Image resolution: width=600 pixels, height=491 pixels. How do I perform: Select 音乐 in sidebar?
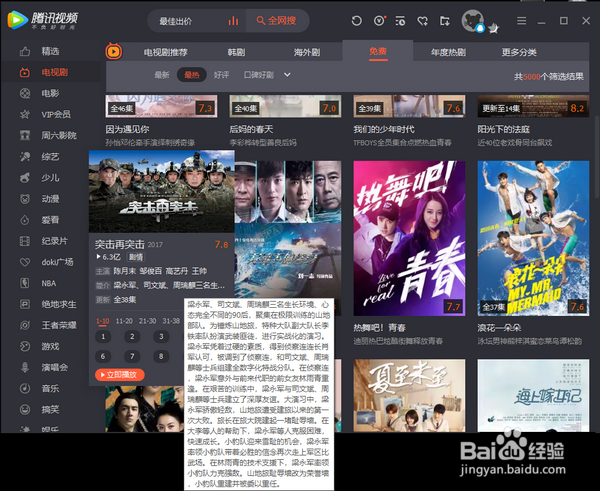pos(50,389)
